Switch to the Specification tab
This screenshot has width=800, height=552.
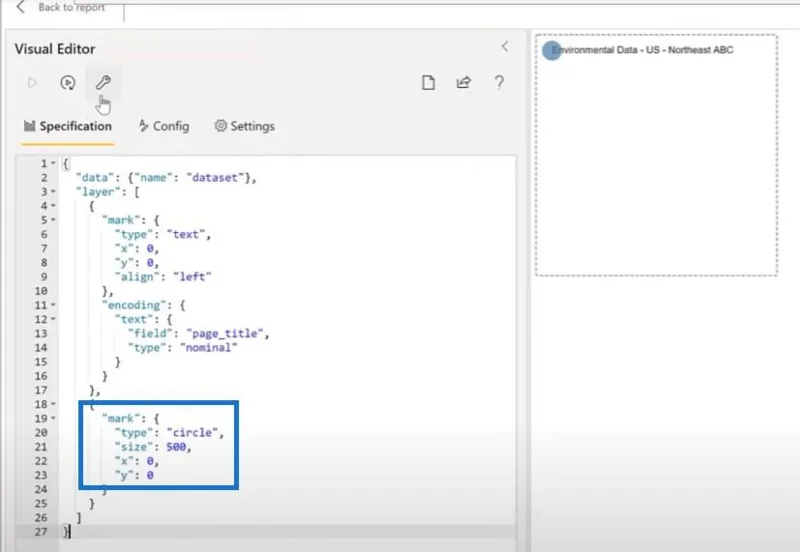[67, 126]
